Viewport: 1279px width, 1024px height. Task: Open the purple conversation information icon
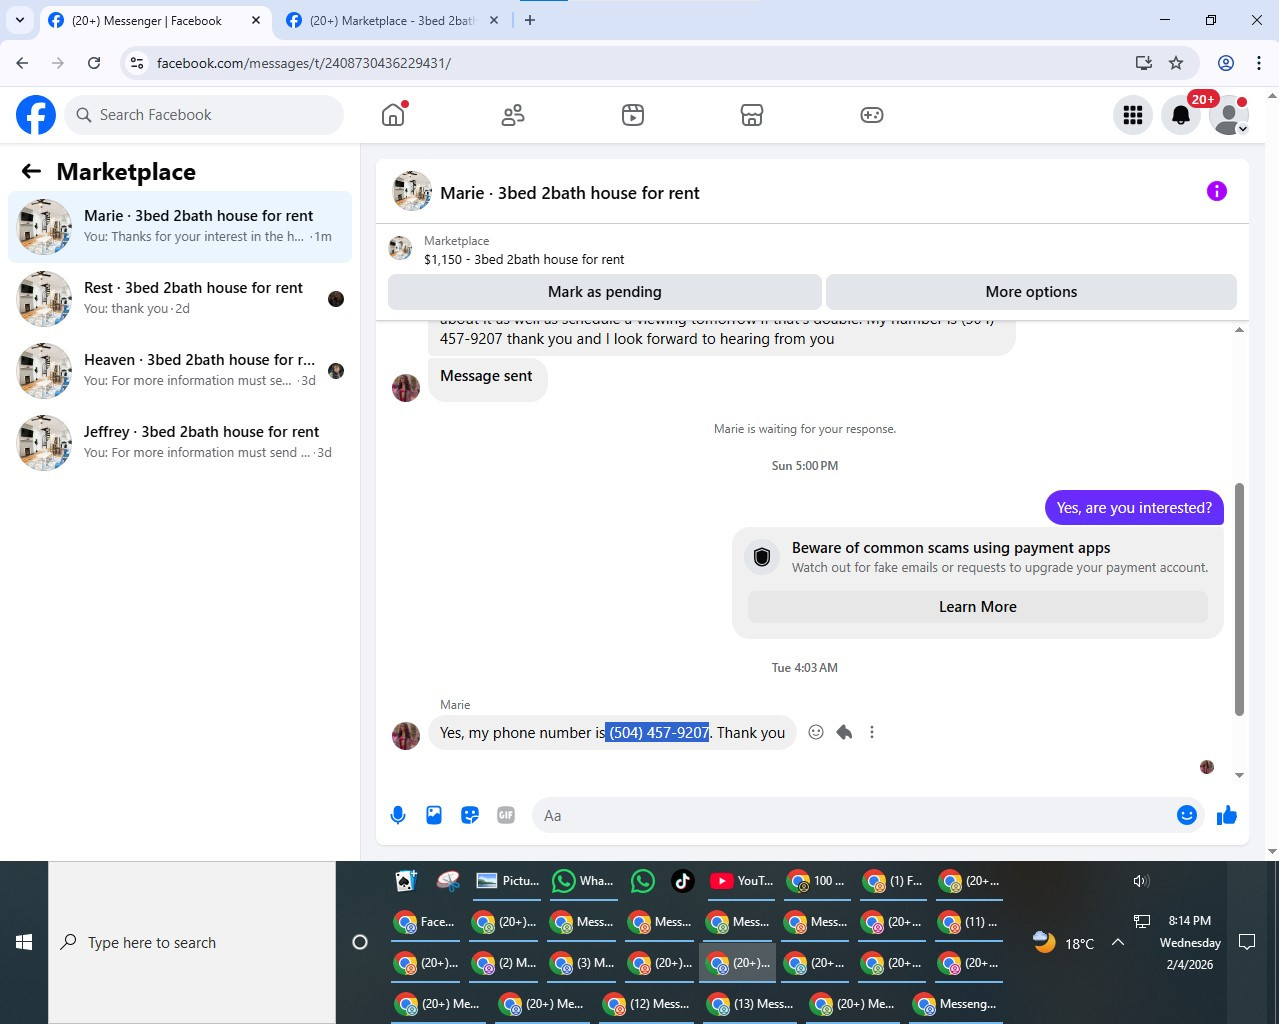pyautogui.click(x=1217, y=191)
